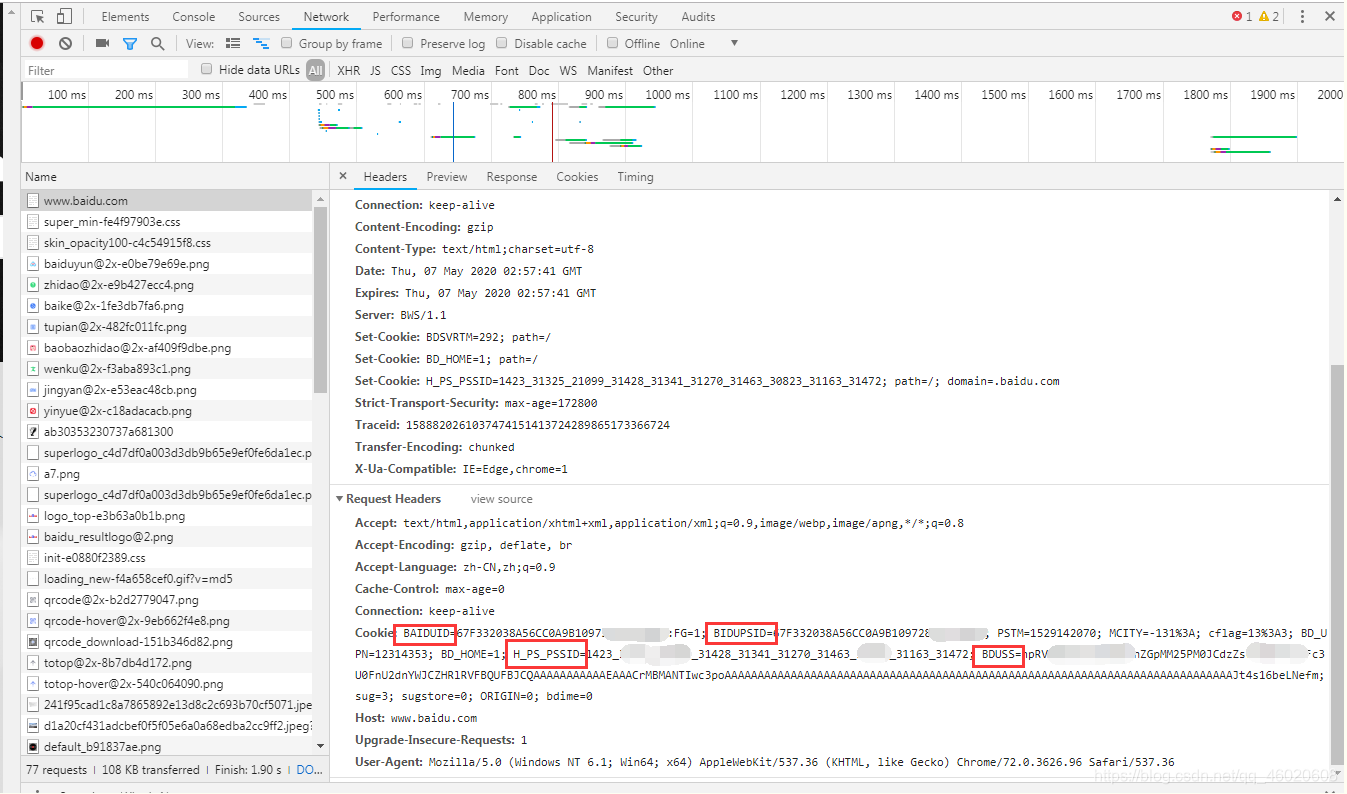Screen dimensions: 1347x794
Task: Enable Preserve log checkbox
Action: point(408,43)
